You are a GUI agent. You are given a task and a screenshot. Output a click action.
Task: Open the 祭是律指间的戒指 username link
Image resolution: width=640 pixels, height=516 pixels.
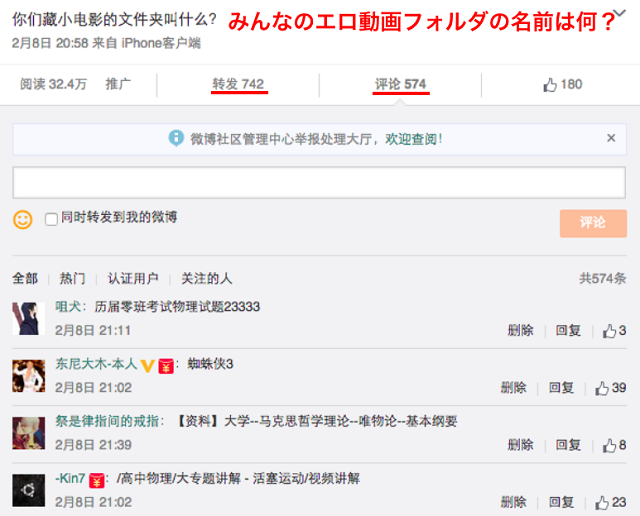coord(107,421)
